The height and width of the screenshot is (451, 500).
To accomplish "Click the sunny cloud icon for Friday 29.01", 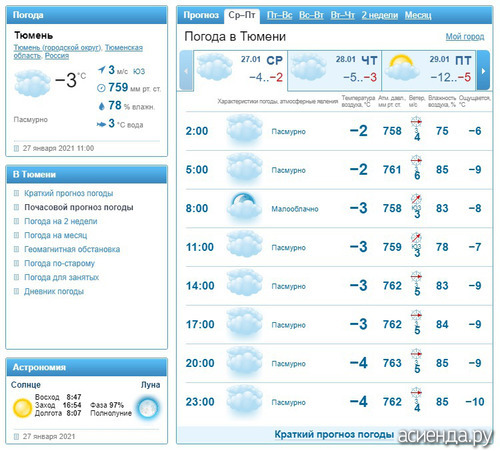I will pyautogui.click(x=402, y=68).
